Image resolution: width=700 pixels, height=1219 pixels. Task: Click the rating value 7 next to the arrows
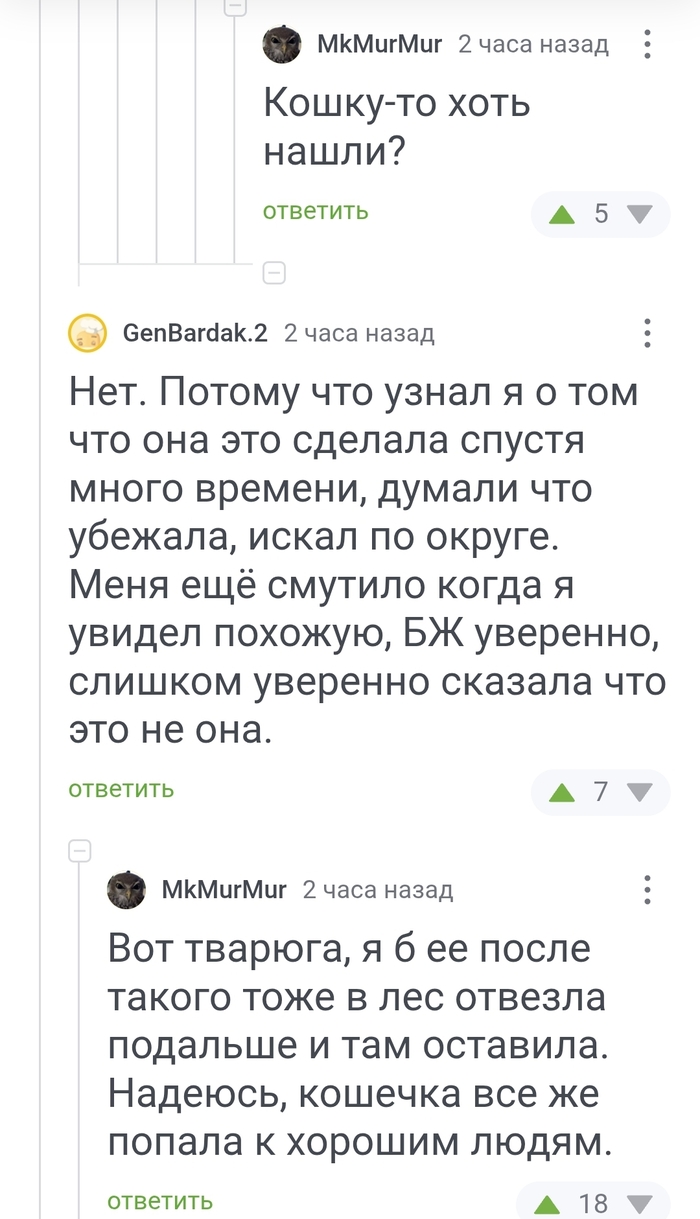600,791
